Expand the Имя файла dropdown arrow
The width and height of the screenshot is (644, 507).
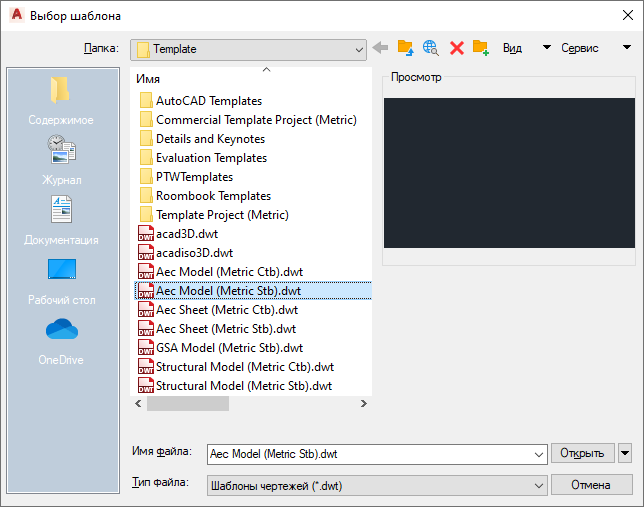tap(538, 454)
